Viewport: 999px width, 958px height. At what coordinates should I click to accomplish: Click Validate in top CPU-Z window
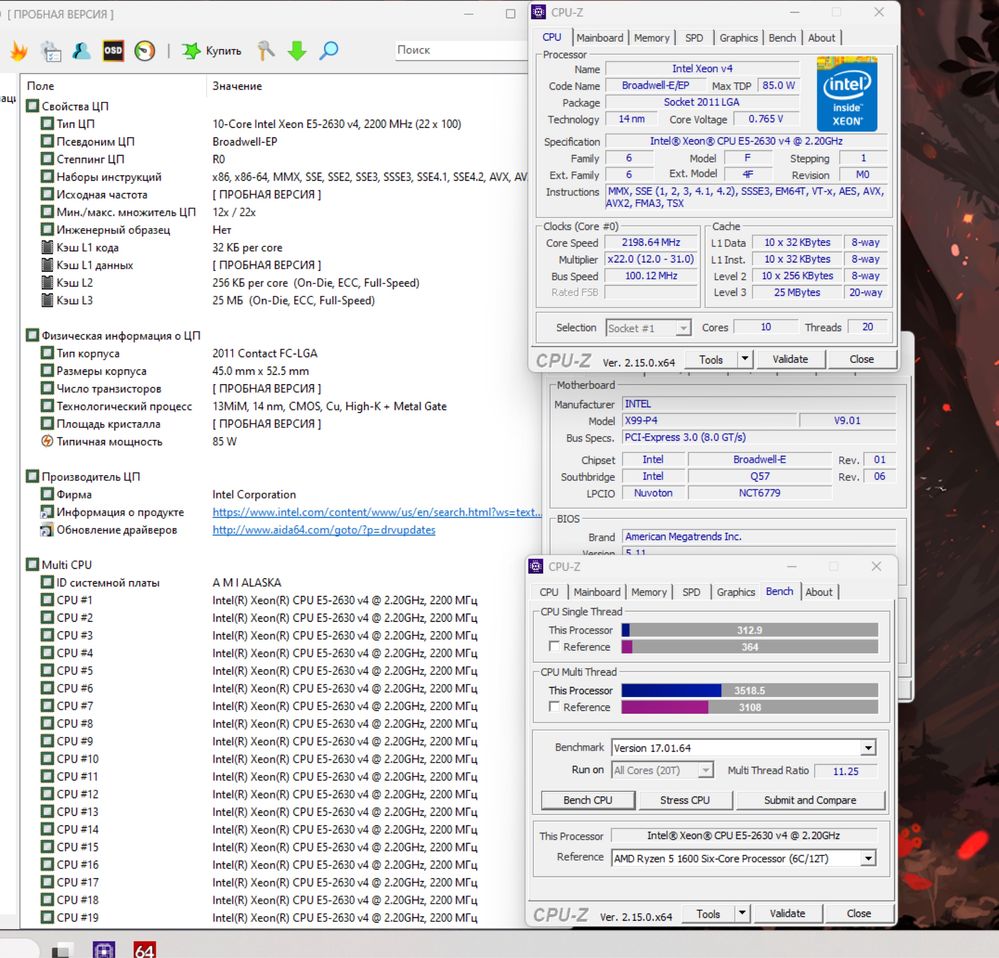tap(790, 359)
